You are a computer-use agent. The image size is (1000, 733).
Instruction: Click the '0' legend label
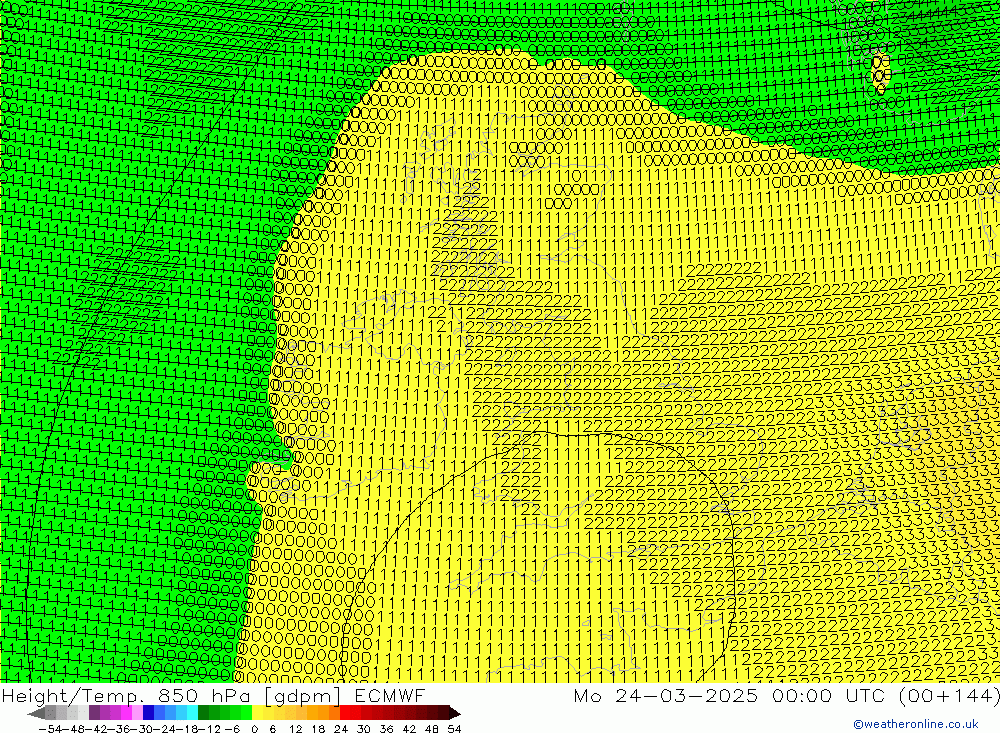pyautogui.click(x=254, y=729)
